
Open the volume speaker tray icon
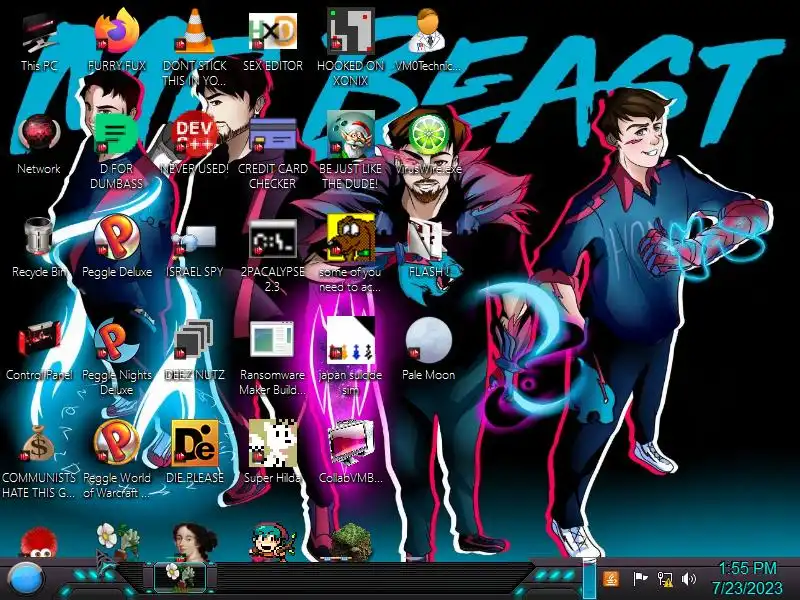pos(689,579)
